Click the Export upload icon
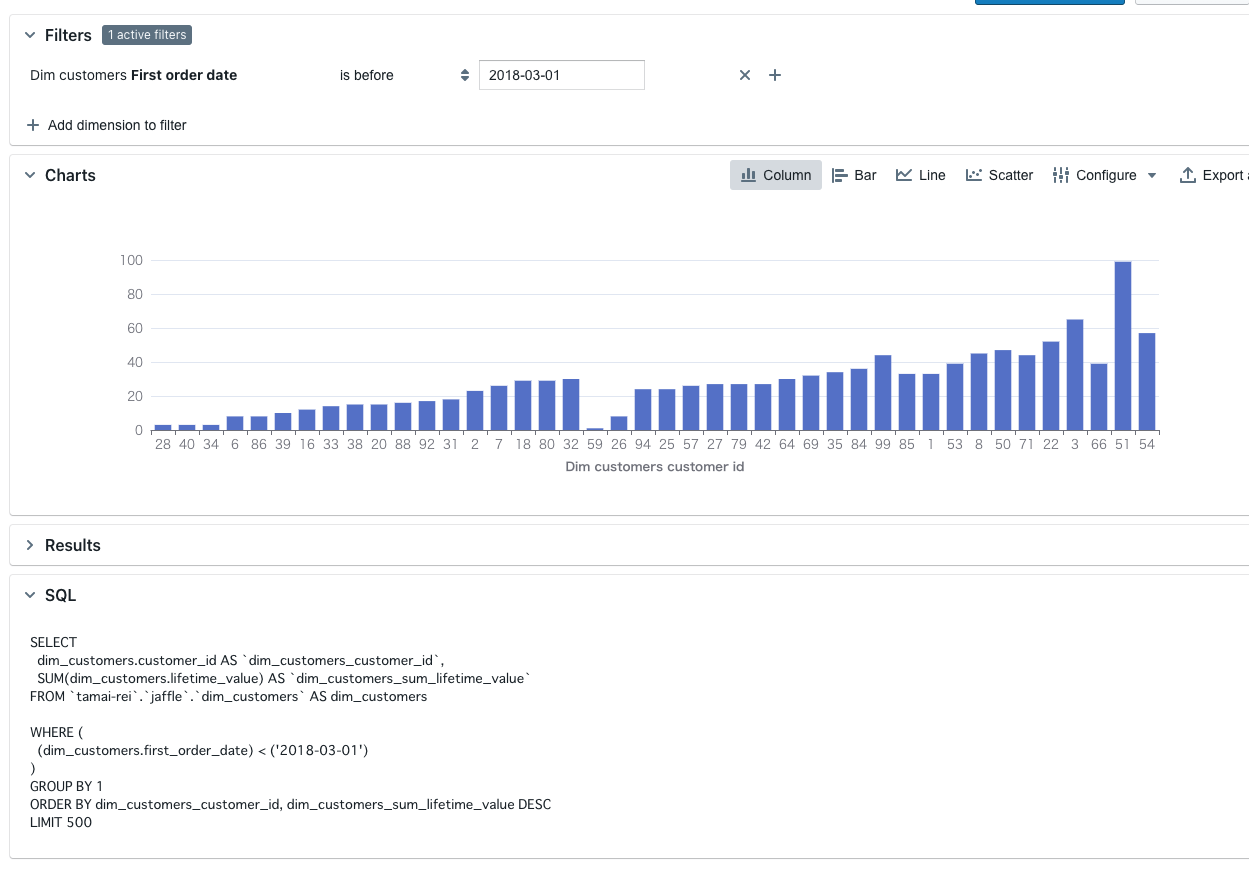This screenshot has height=878, width=1249. pos(1188,175)
